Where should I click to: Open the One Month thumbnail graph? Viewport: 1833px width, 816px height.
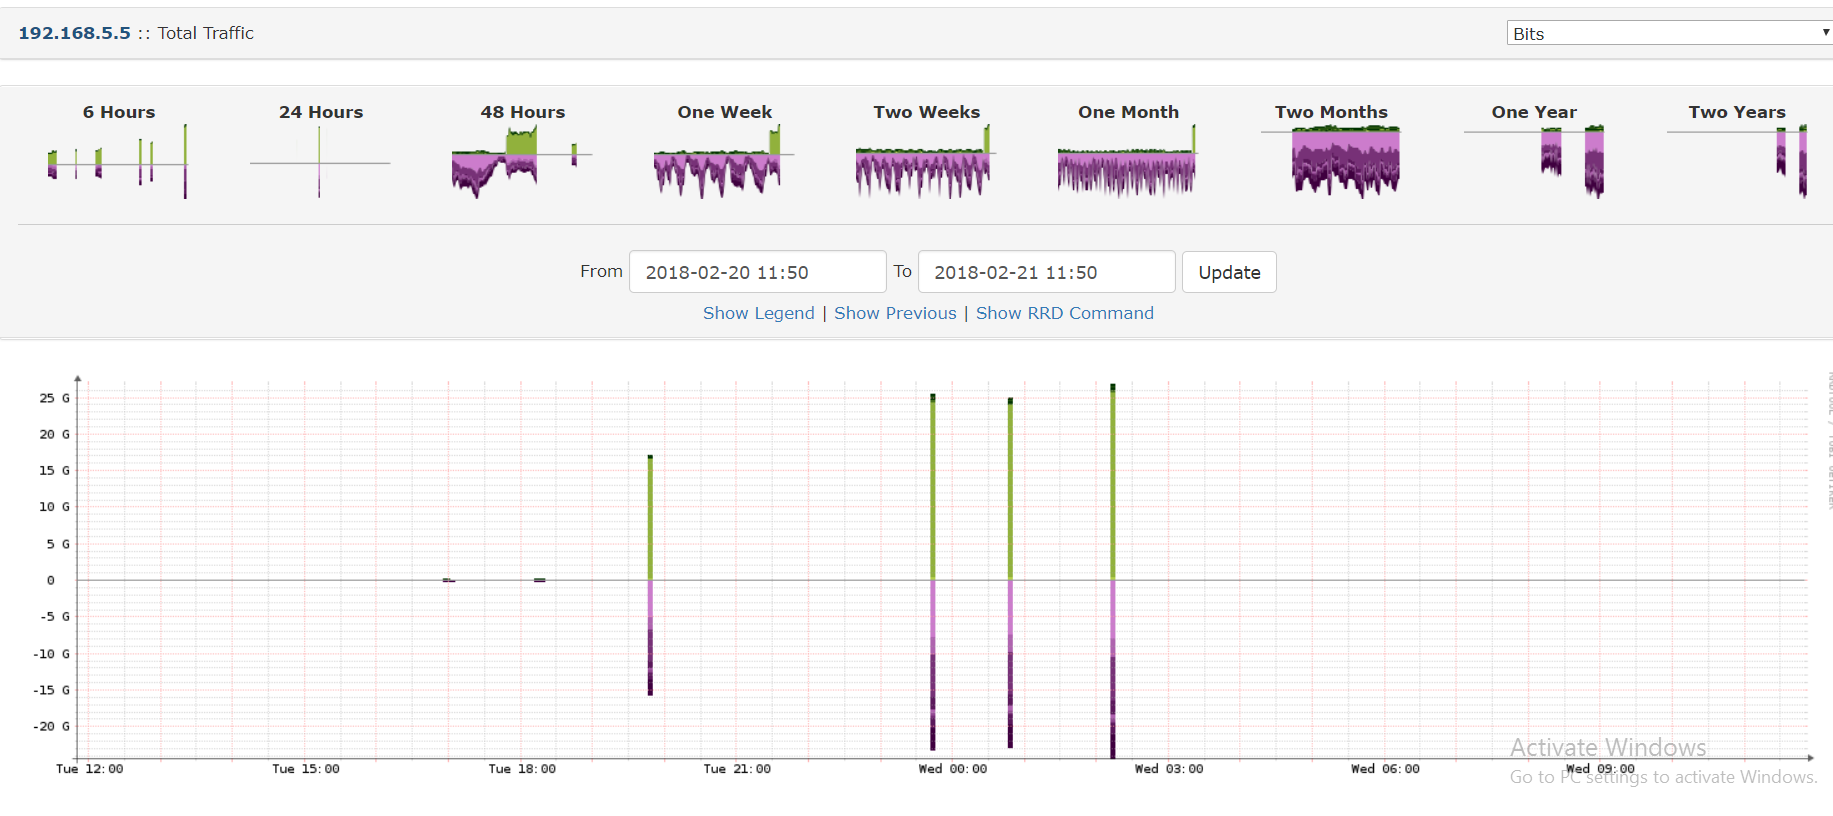pos(1128,161)
